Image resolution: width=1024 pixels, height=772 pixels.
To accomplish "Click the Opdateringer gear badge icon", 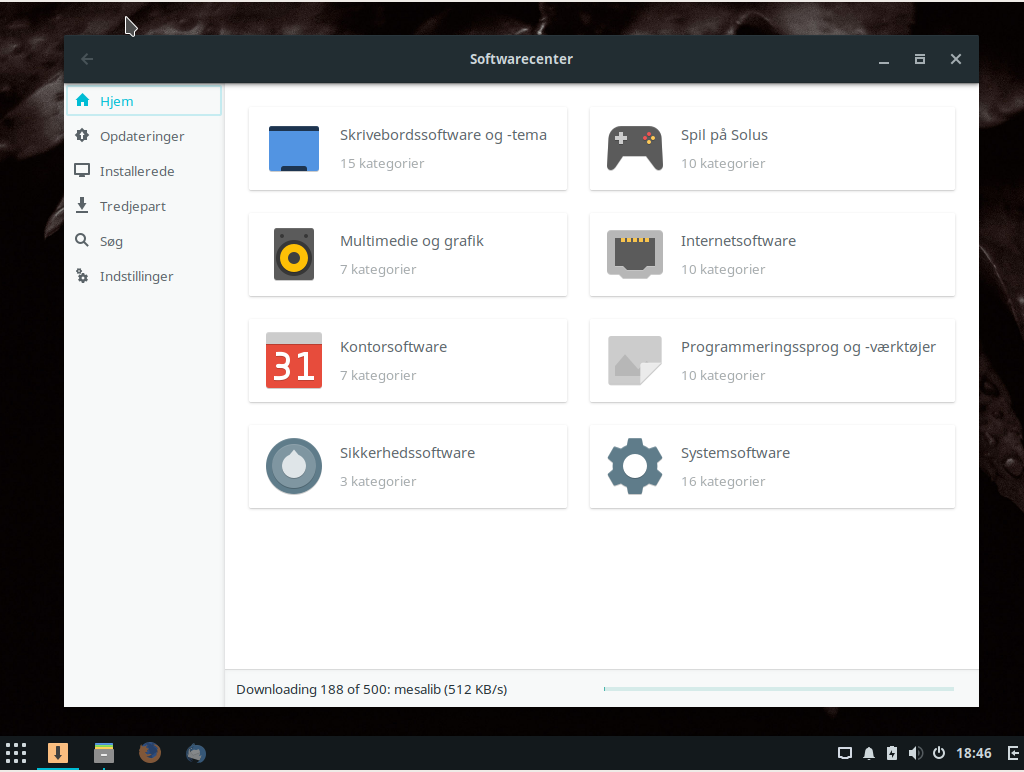I will pos(82,135).
